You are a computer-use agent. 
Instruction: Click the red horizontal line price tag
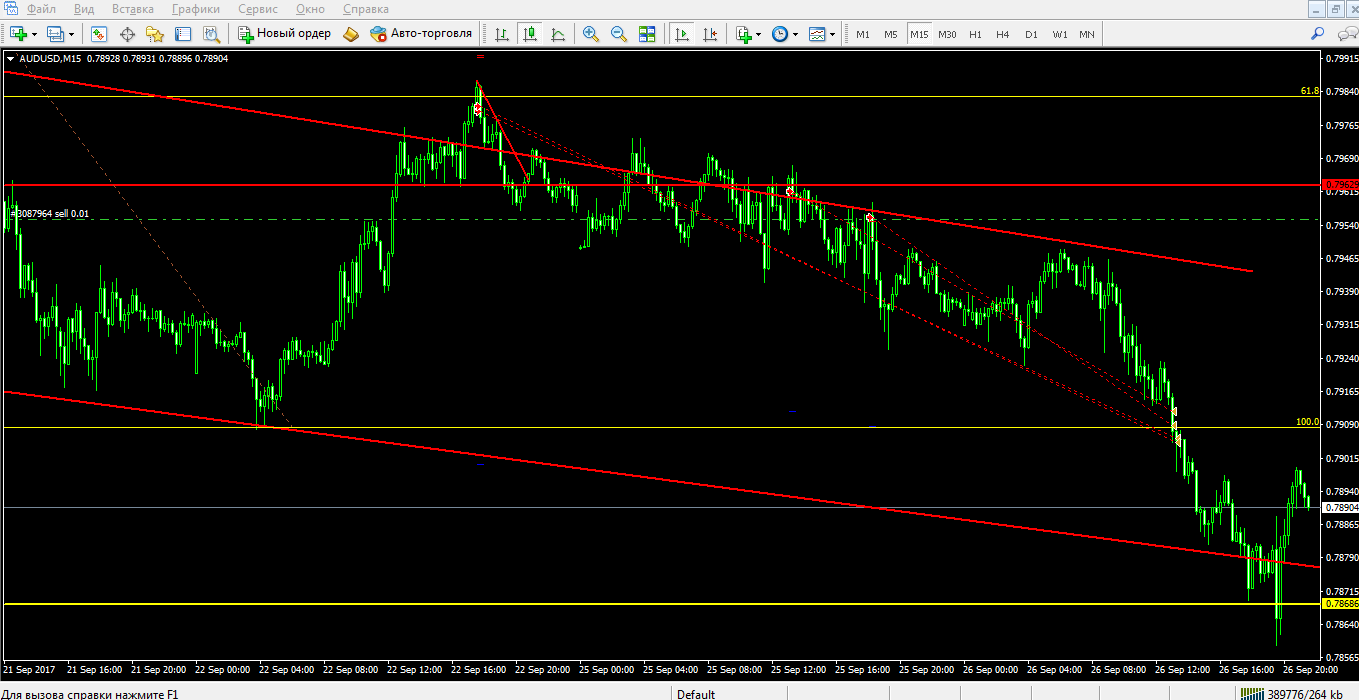coord(1340,185)
